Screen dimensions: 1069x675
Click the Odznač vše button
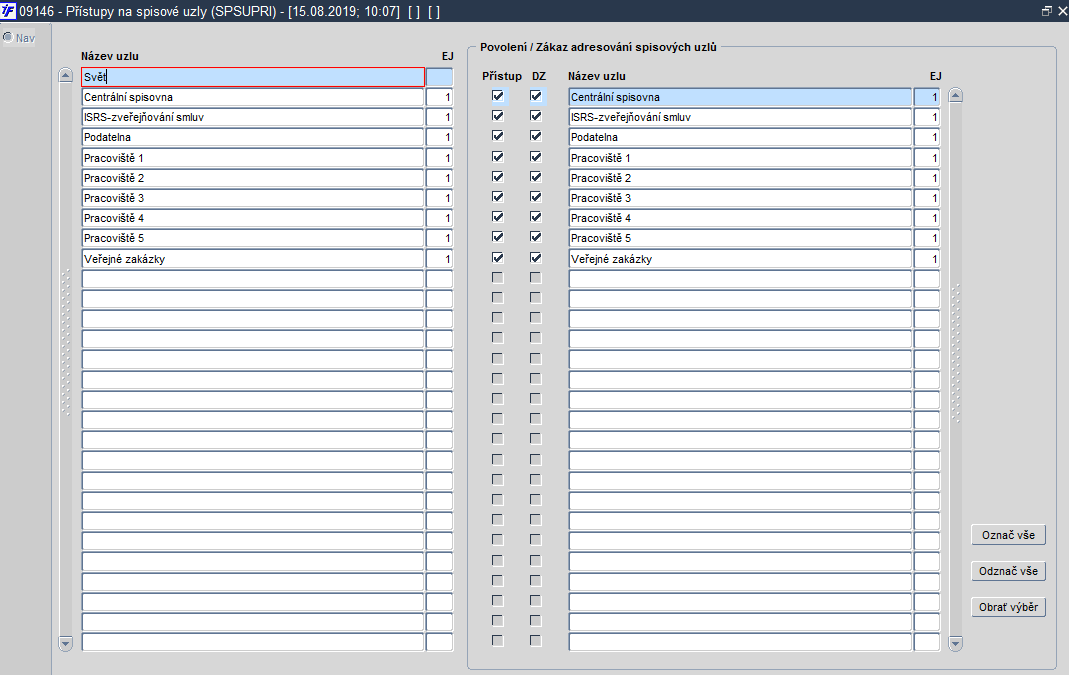click(x=1008, y=571)
